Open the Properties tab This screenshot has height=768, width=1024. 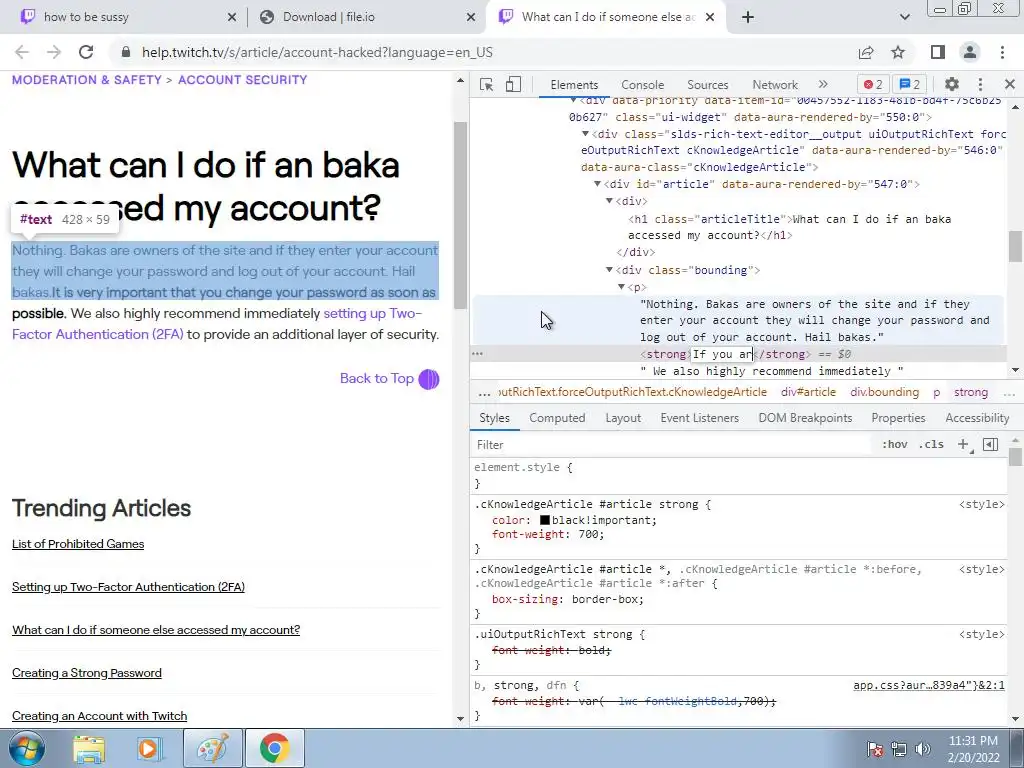[x=898, y=418]
